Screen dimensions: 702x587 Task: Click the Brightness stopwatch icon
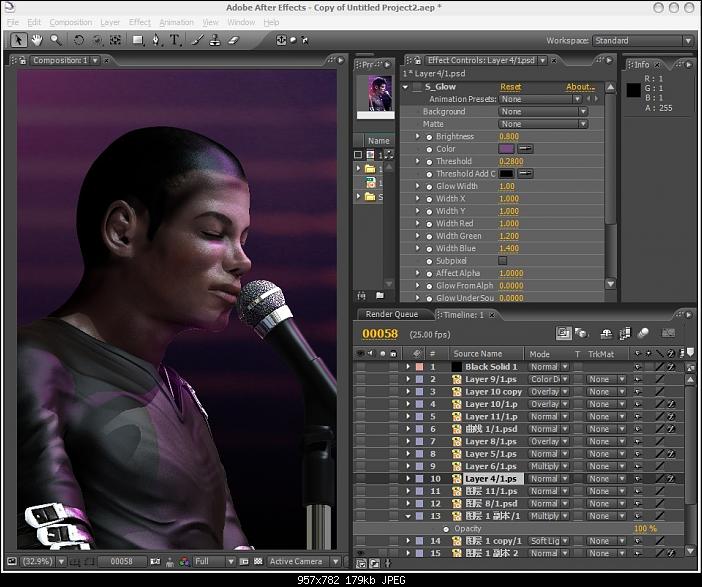pos(429,137)
